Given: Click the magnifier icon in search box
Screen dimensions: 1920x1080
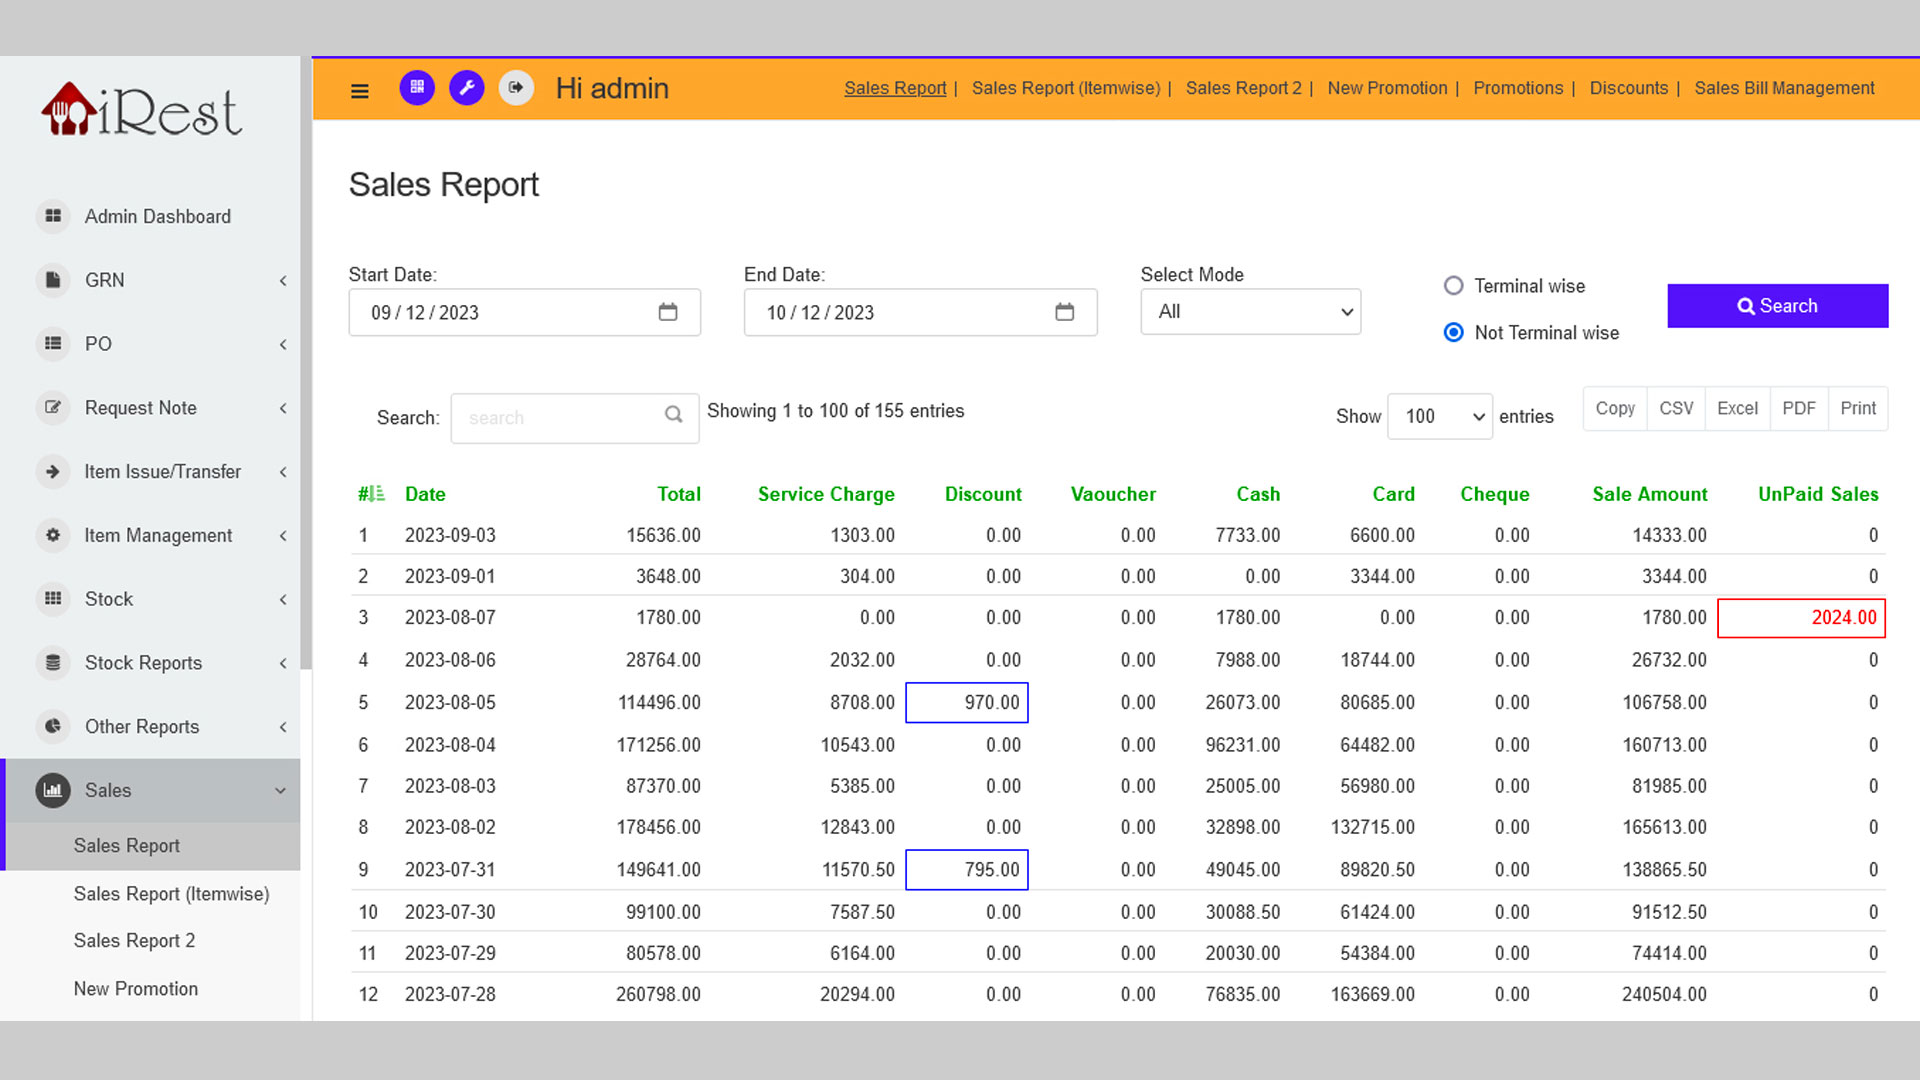Looking at the screenshot, I should click(x=674, y=414).
